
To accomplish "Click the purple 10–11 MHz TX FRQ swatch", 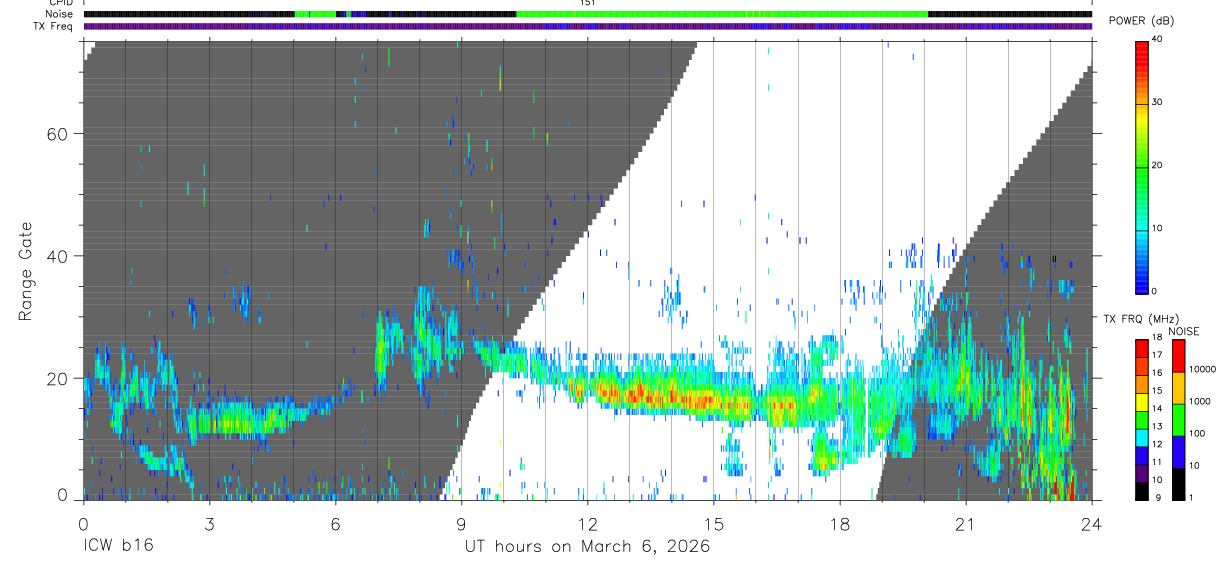I will pyautogui.click(x=1142, y=472).
